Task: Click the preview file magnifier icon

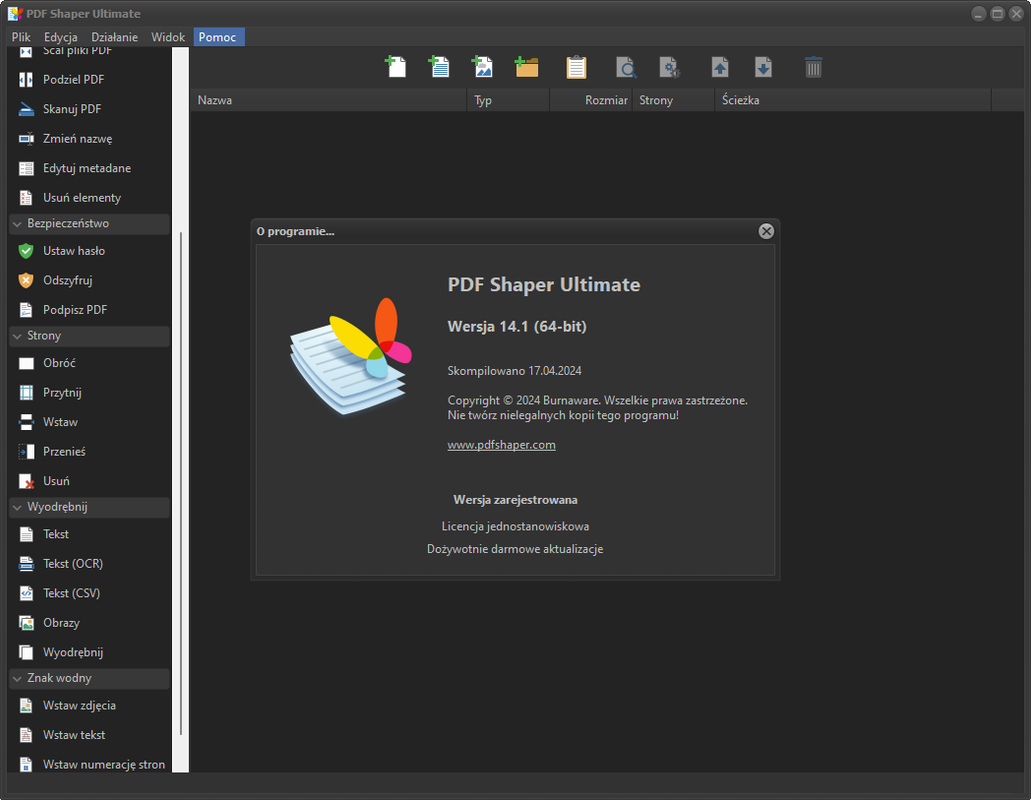Action: (626, 67)
